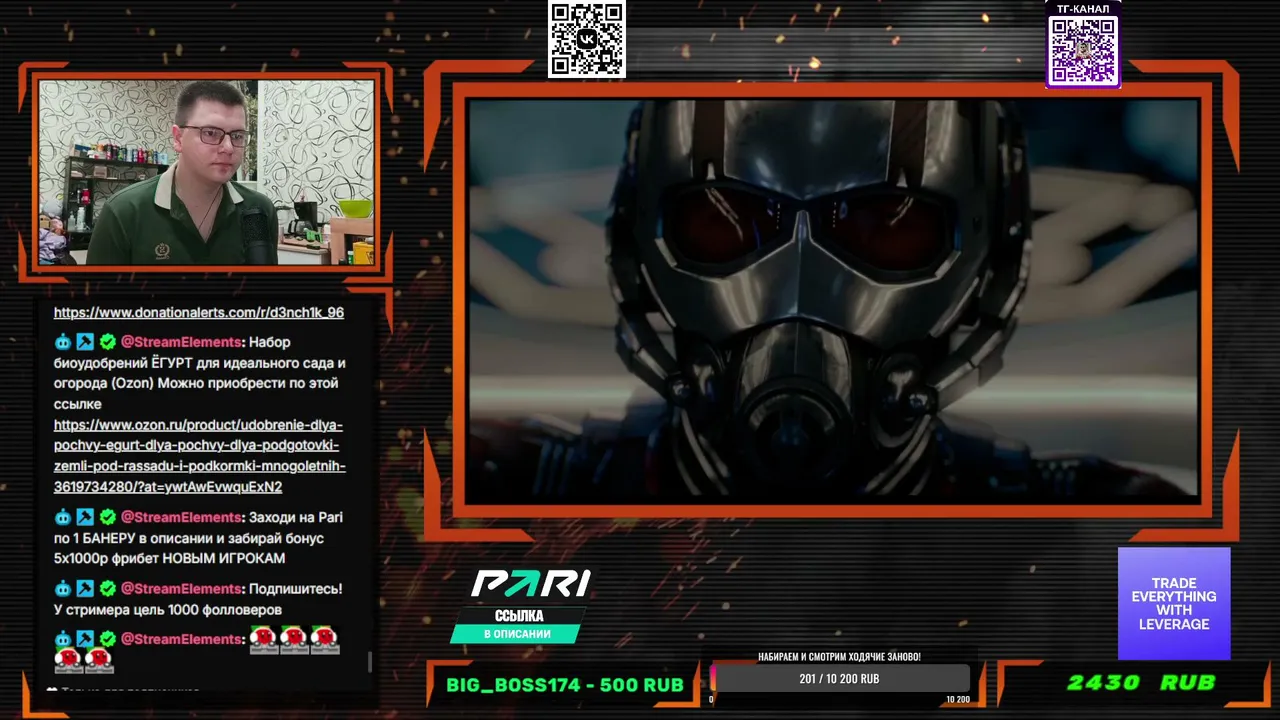Open the ozon.ru product link in chat
The width and height of the screenshot is (1280, 720).
coord(200,456)
